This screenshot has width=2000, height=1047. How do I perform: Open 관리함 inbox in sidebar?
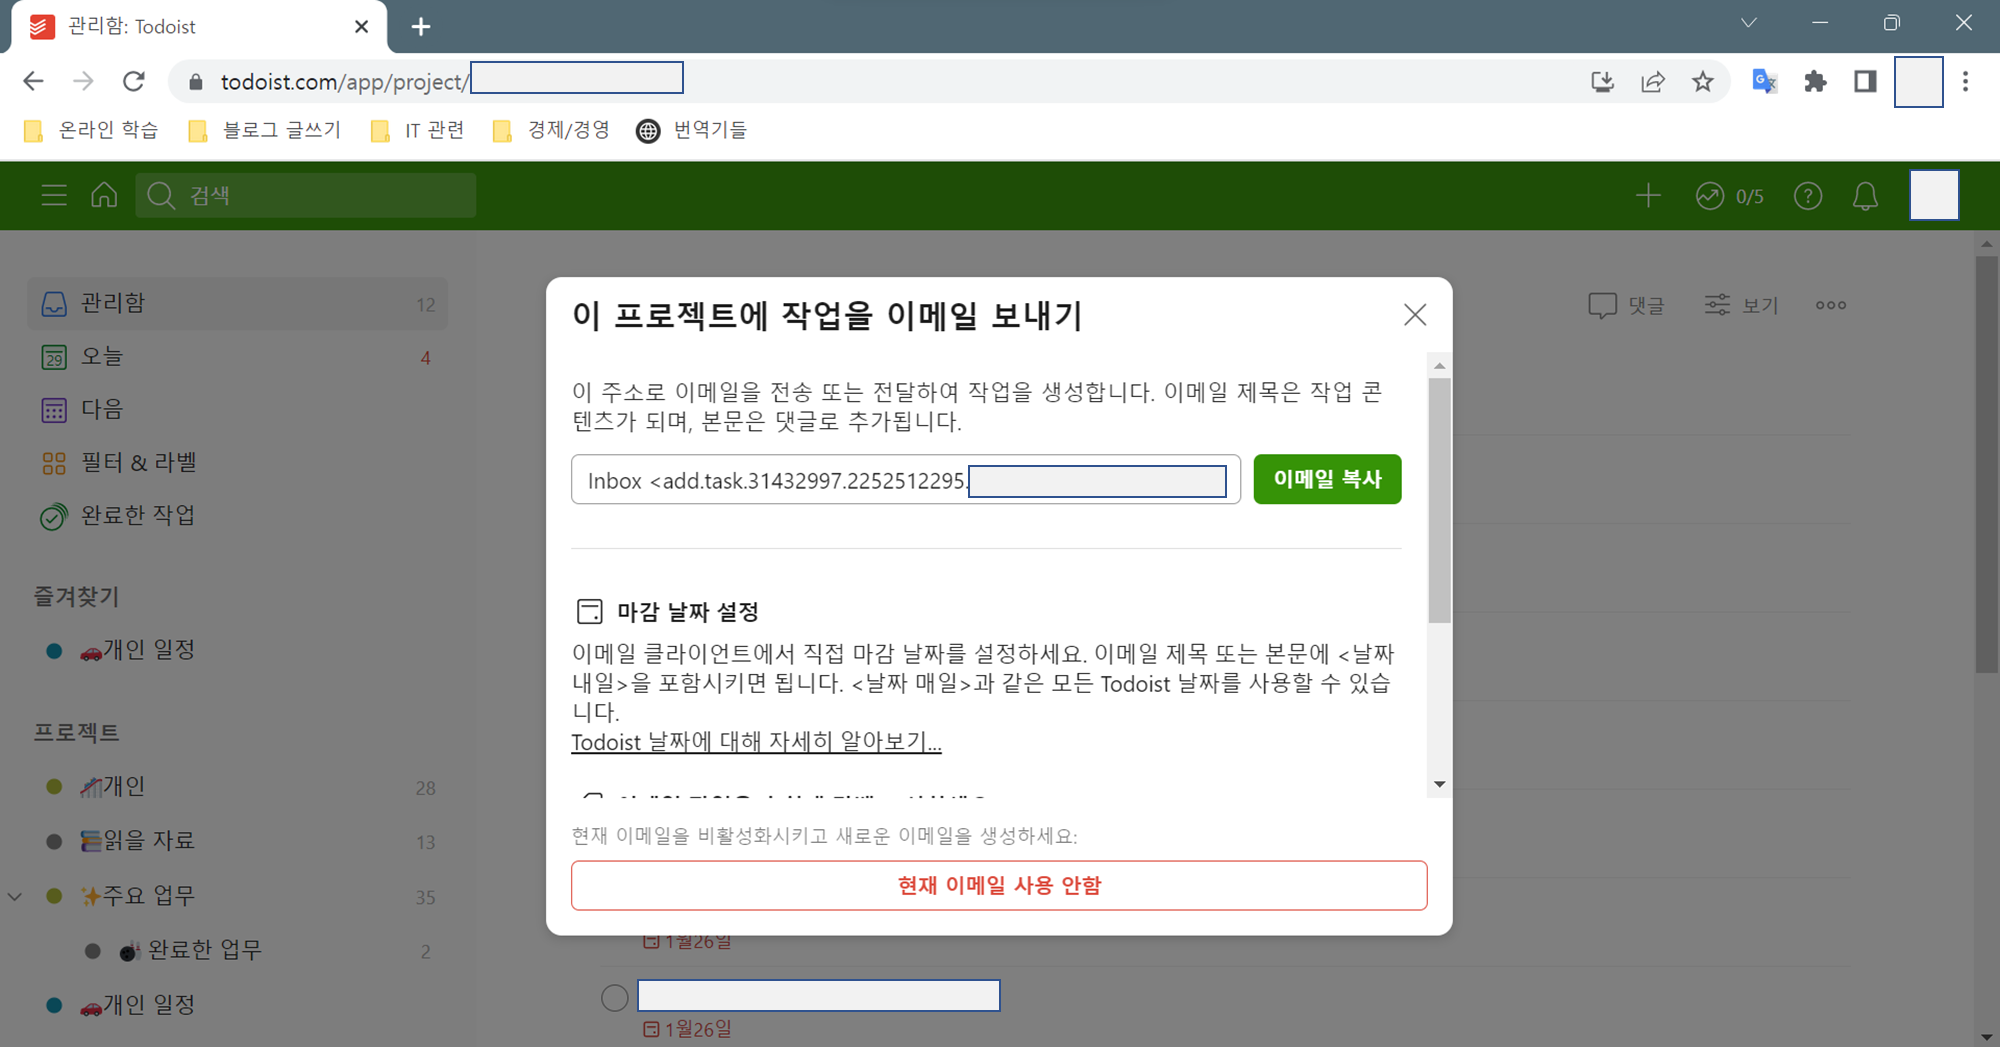tap(237, 303)
